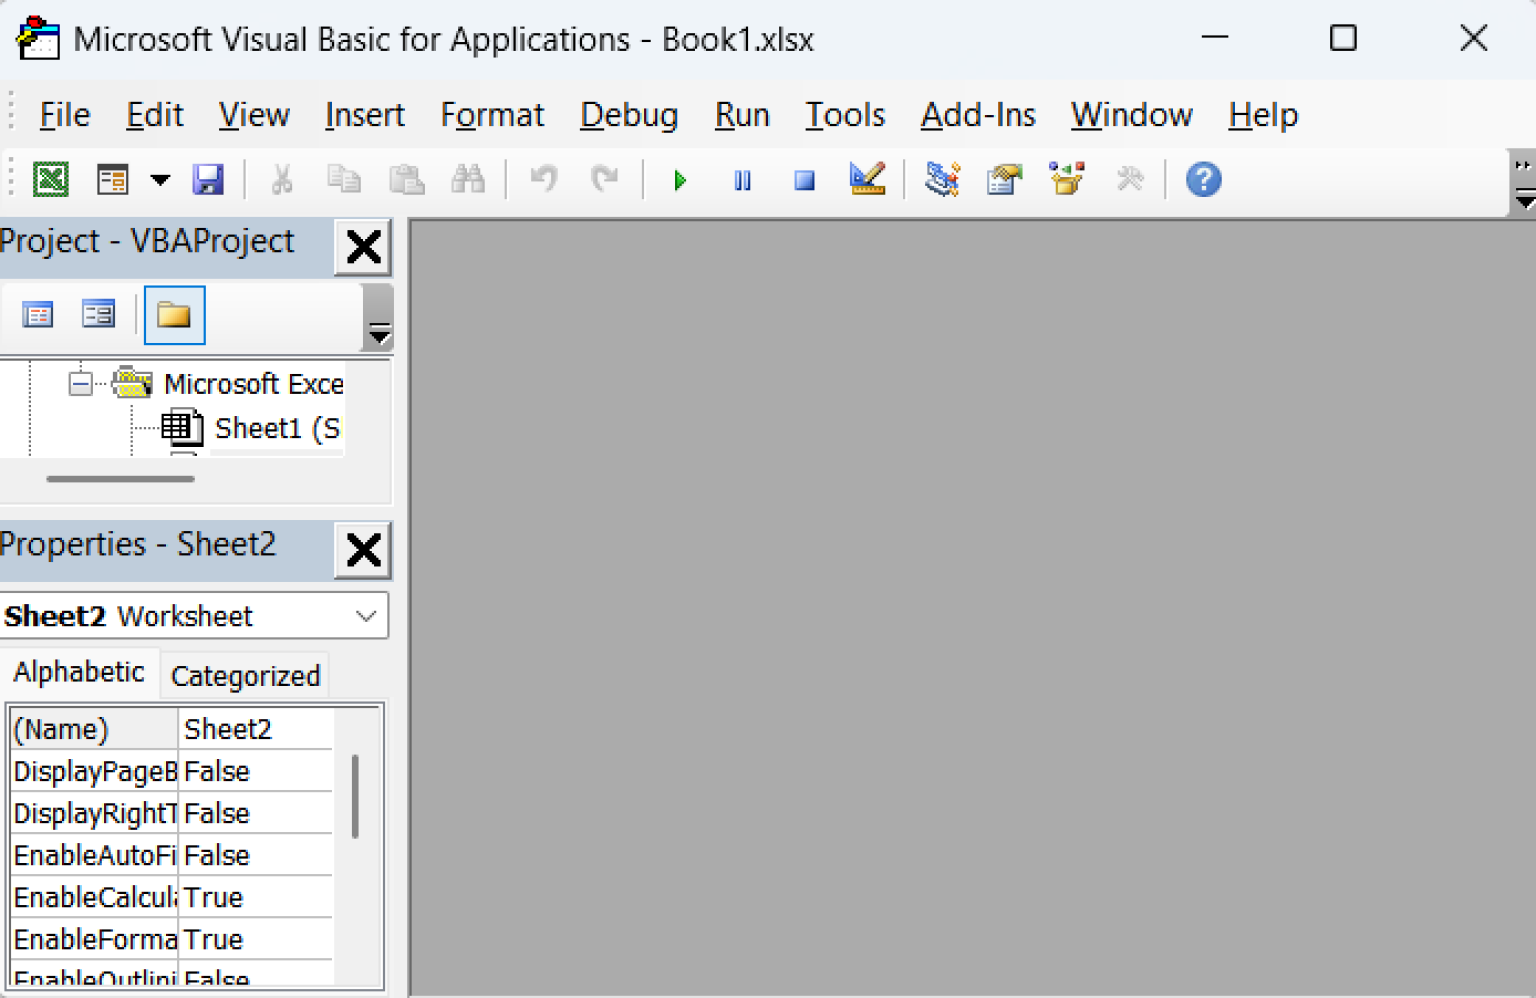Open the Project Explorer toolbar icon
The image size is (1536, 998).
click(942, 180)
